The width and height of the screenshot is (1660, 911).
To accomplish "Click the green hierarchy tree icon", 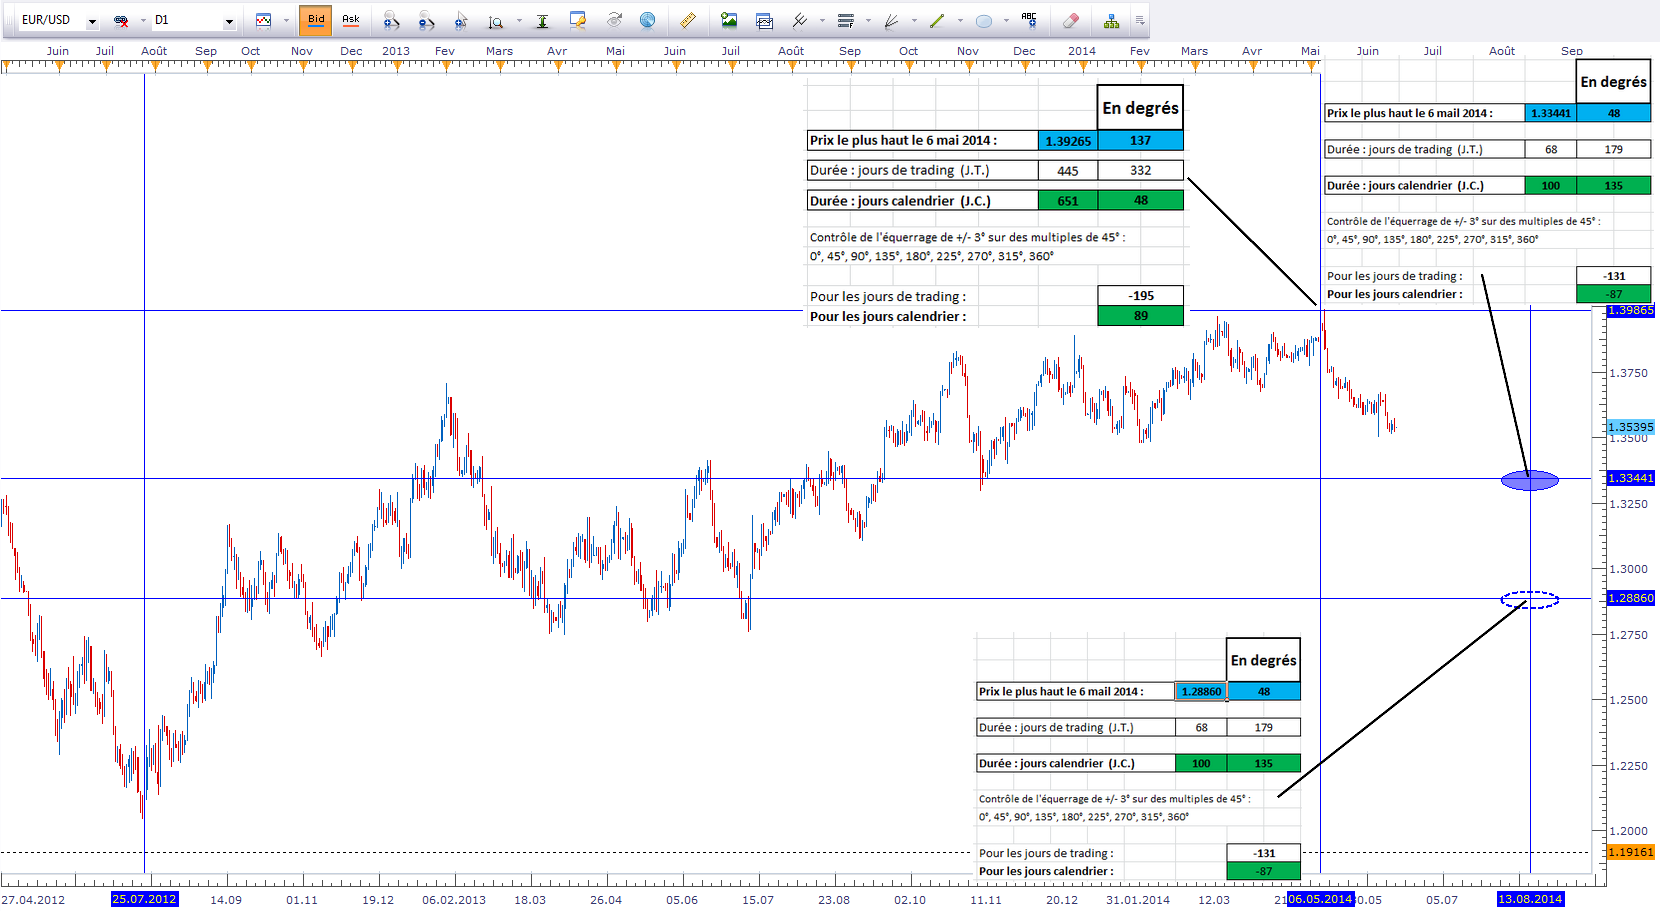I will [1111, 20].
